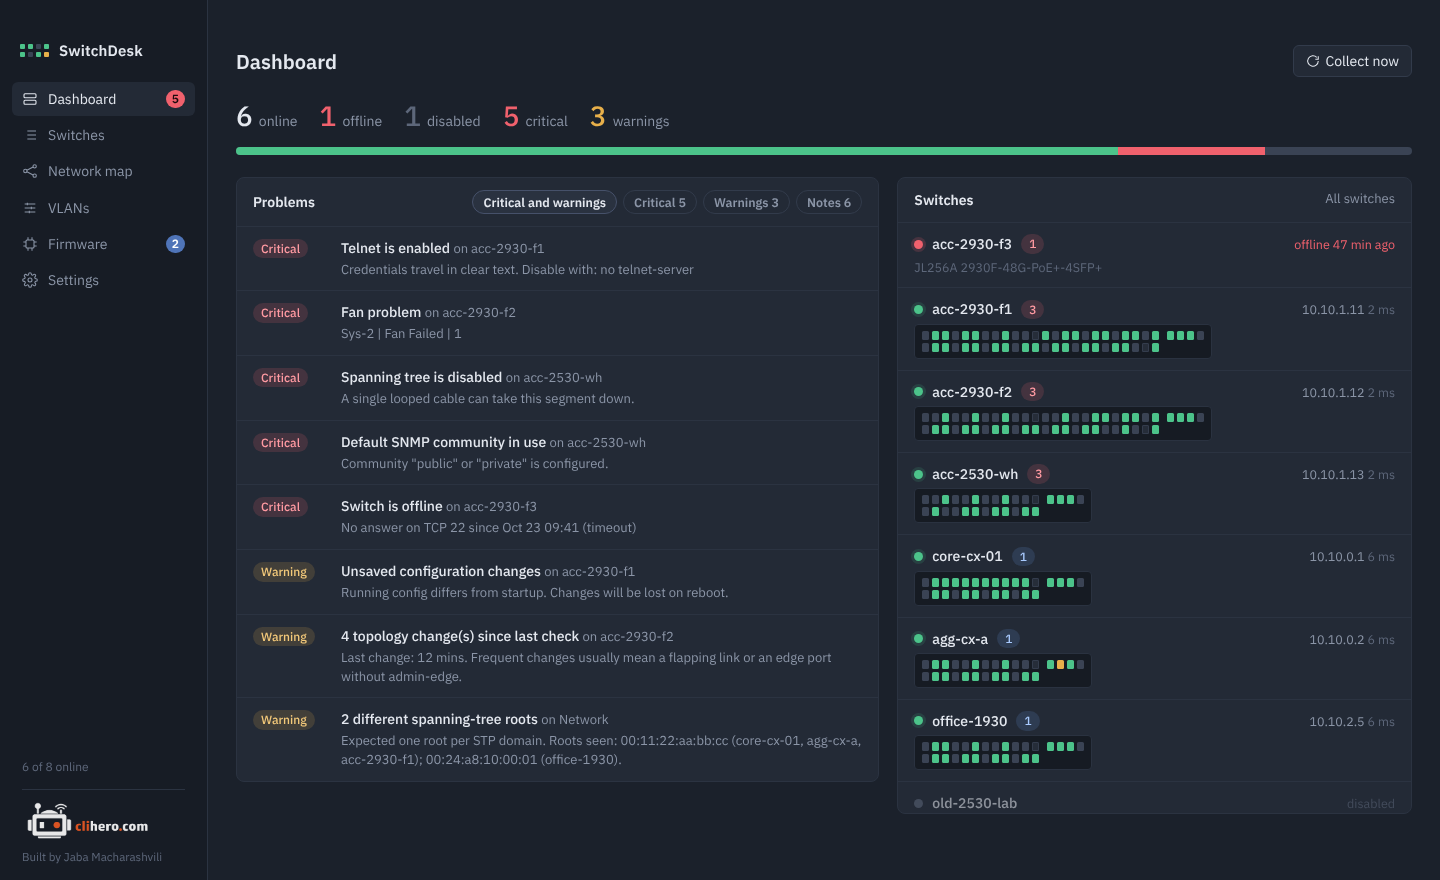Filter problems by Warnings 3
This screenshot has height=880, width=1440.
tap(746, 202)
